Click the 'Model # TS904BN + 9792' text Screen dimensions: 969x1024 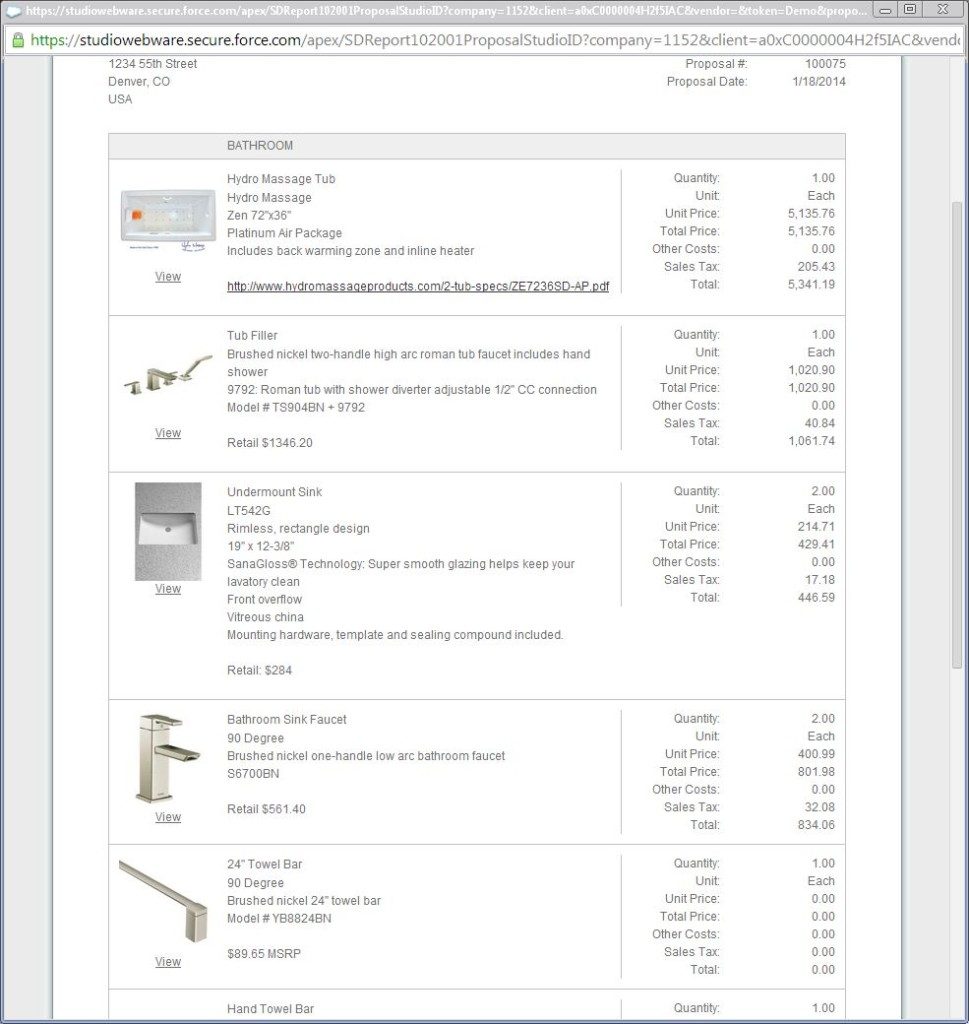296,408
